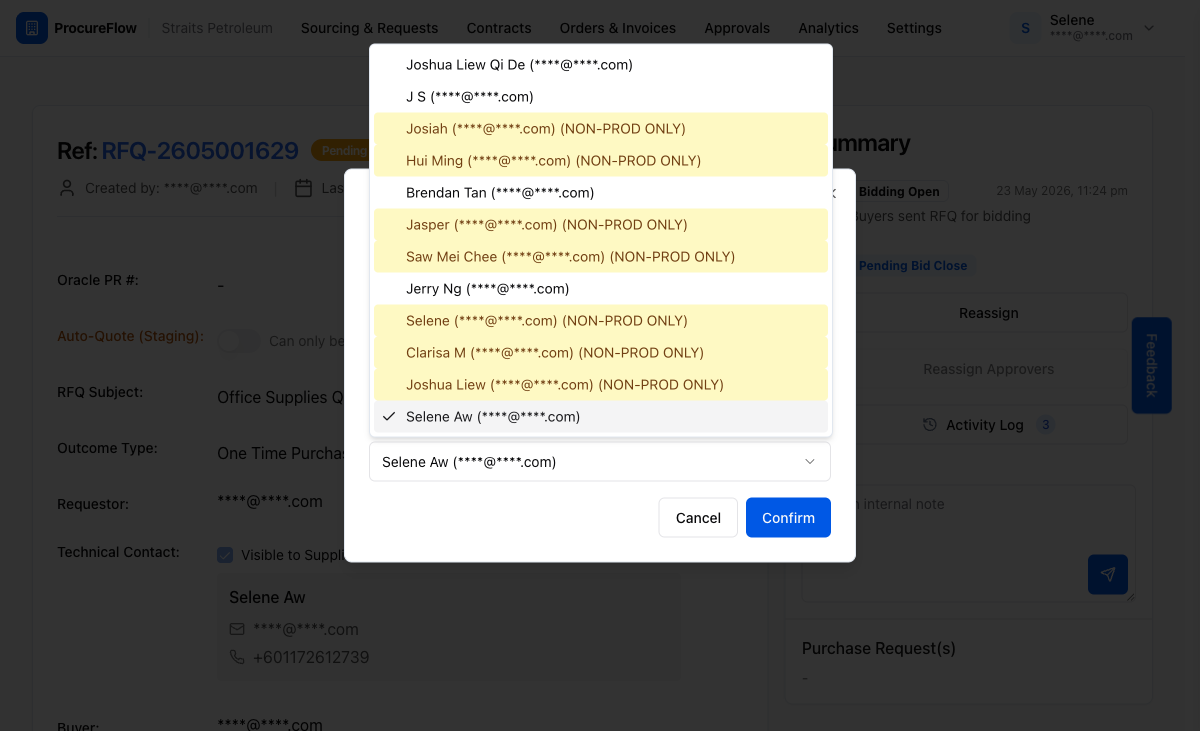Choose Jasper (NON-PROD ONLY) option

pos(600,225)
